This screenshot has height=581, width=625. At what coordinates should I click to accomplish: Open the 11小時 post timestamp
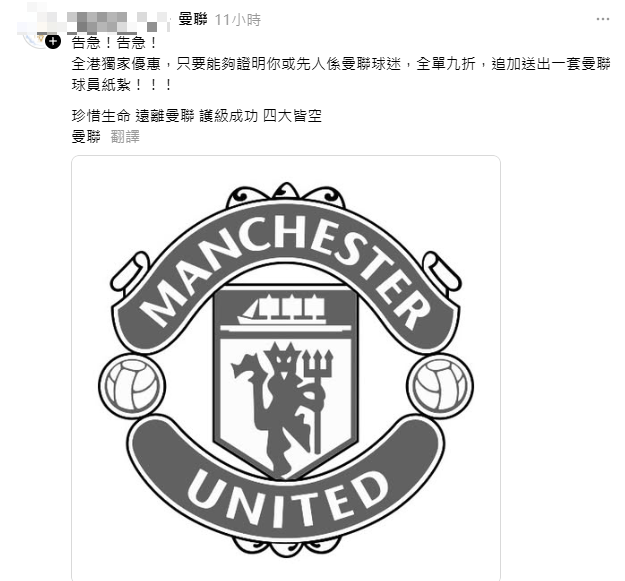(238, 20)
